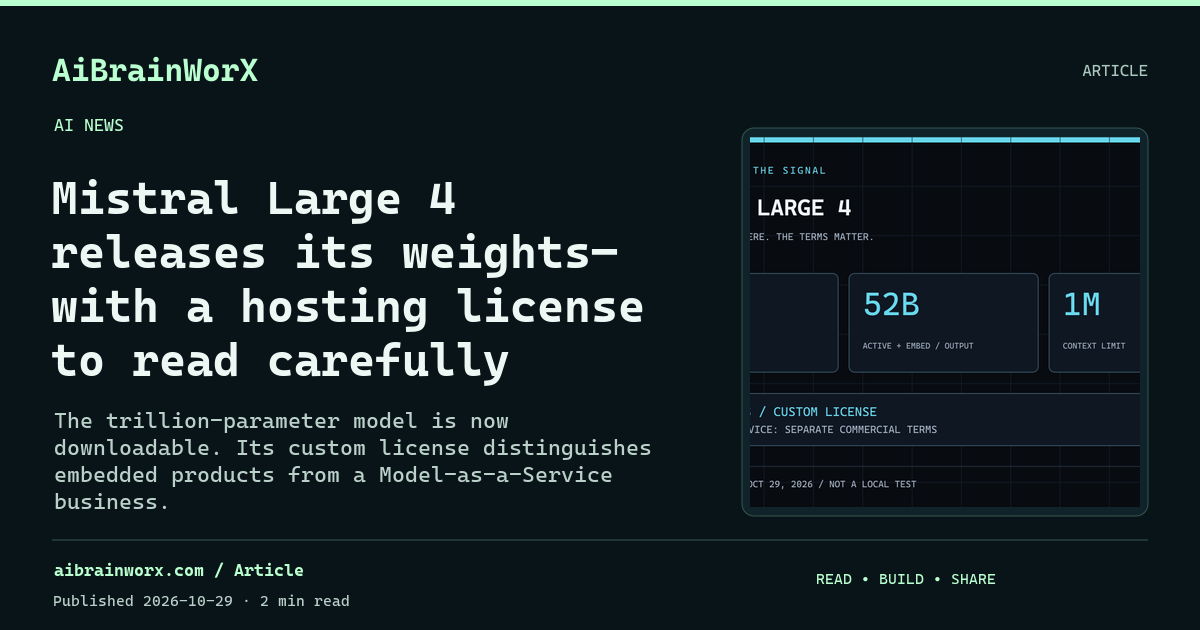
Task: Open the Mistral Large 4 headline
Action: [x=348, y=280]
